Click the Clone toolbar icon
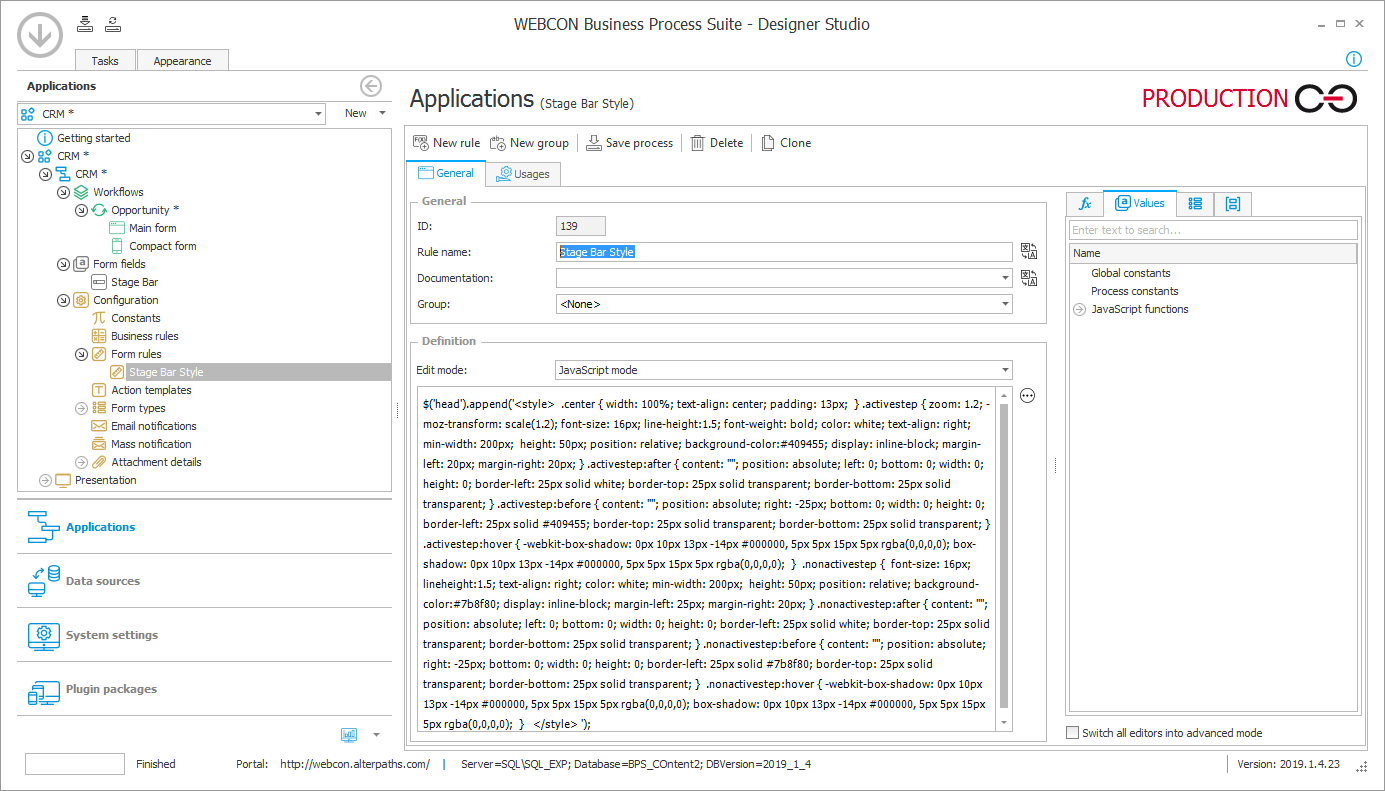 [x=768, y=143]
